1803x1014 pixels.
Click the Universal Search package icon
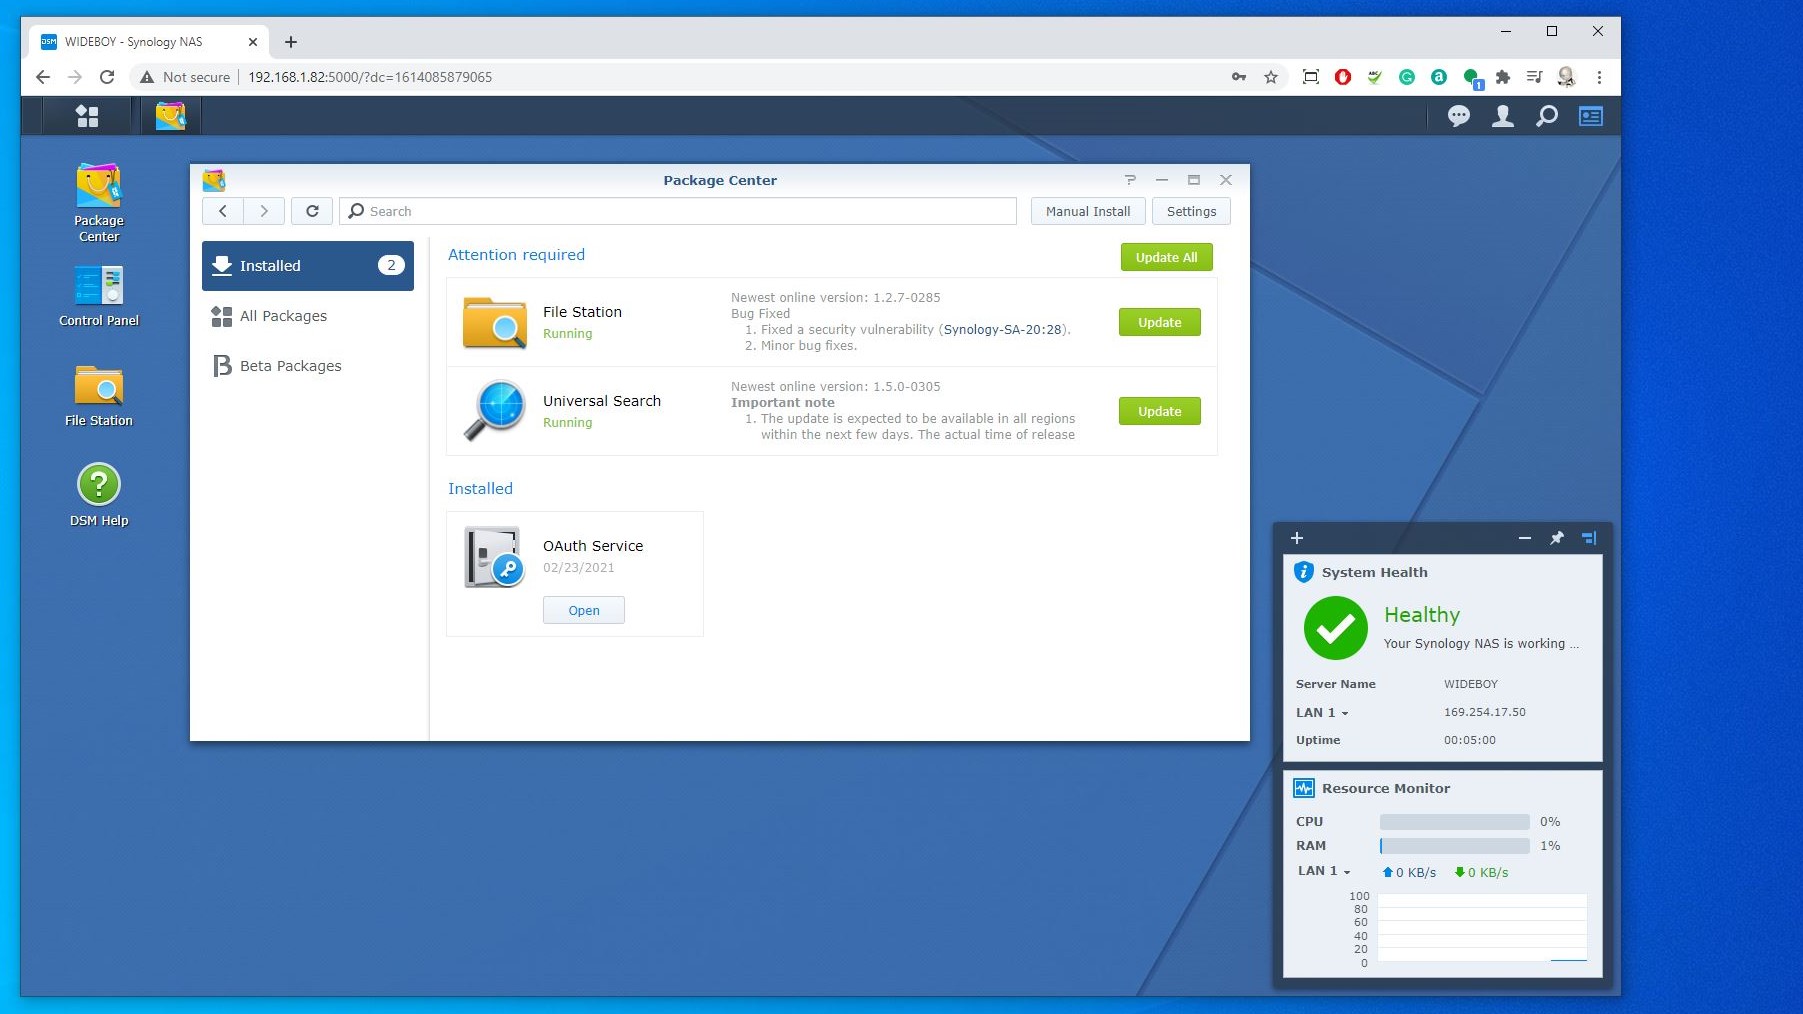(x=494, y=410)
